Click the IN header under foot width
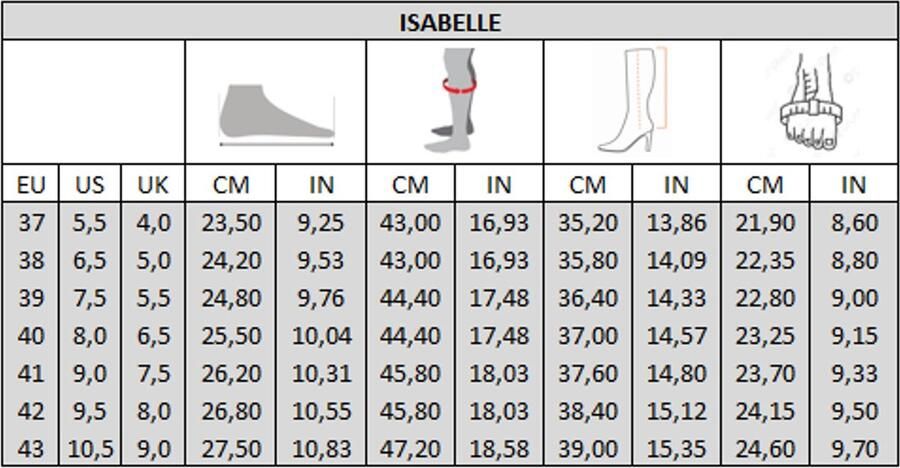This screenshot has width=900, height=468. point(853,185)
